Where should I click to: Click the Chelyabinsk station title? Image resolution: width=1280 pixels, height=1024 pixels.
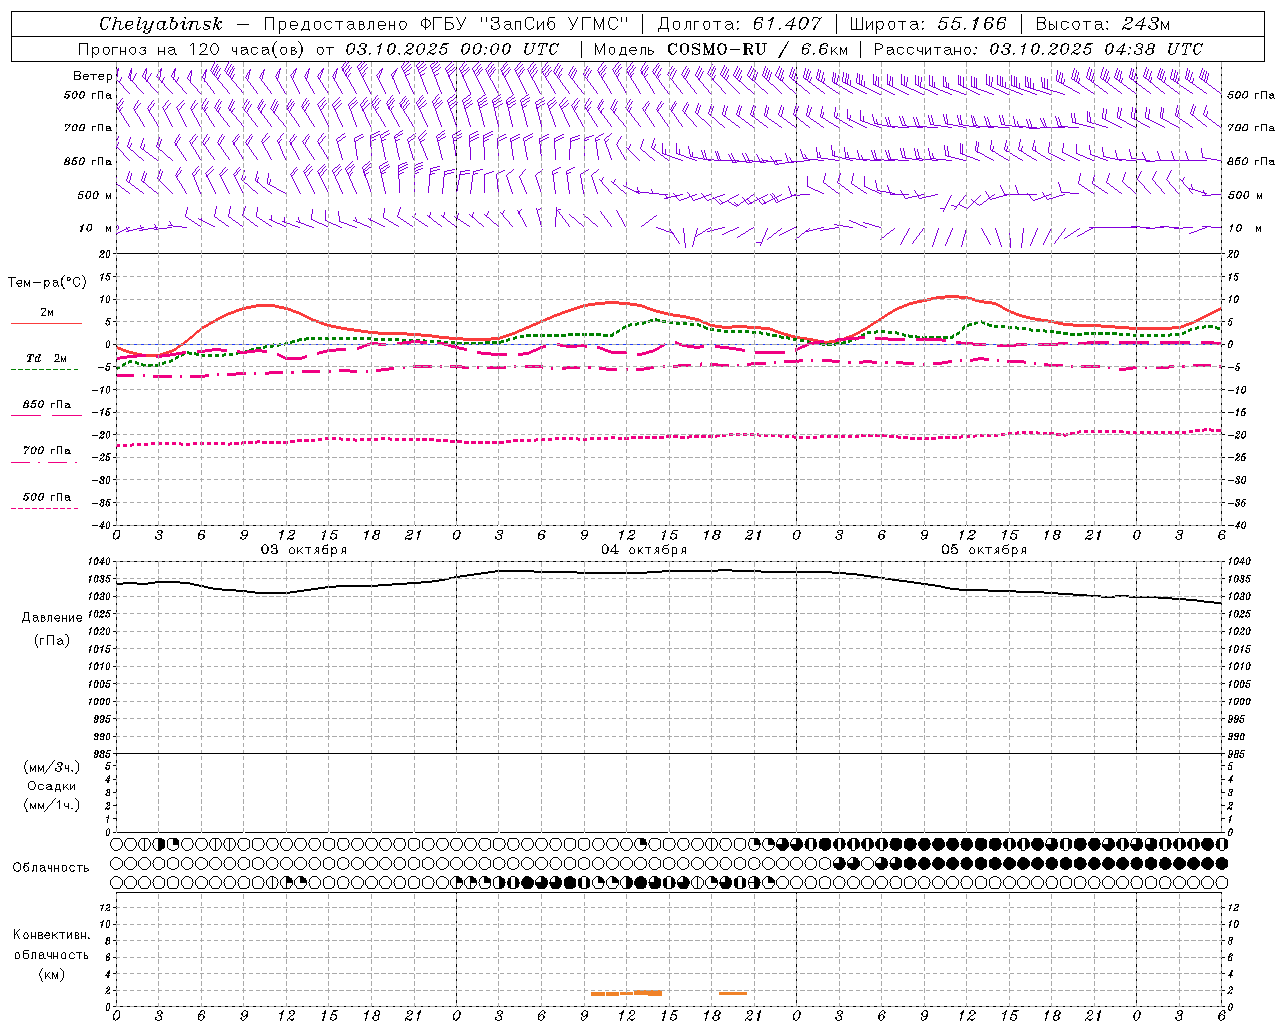click(161, 24)
